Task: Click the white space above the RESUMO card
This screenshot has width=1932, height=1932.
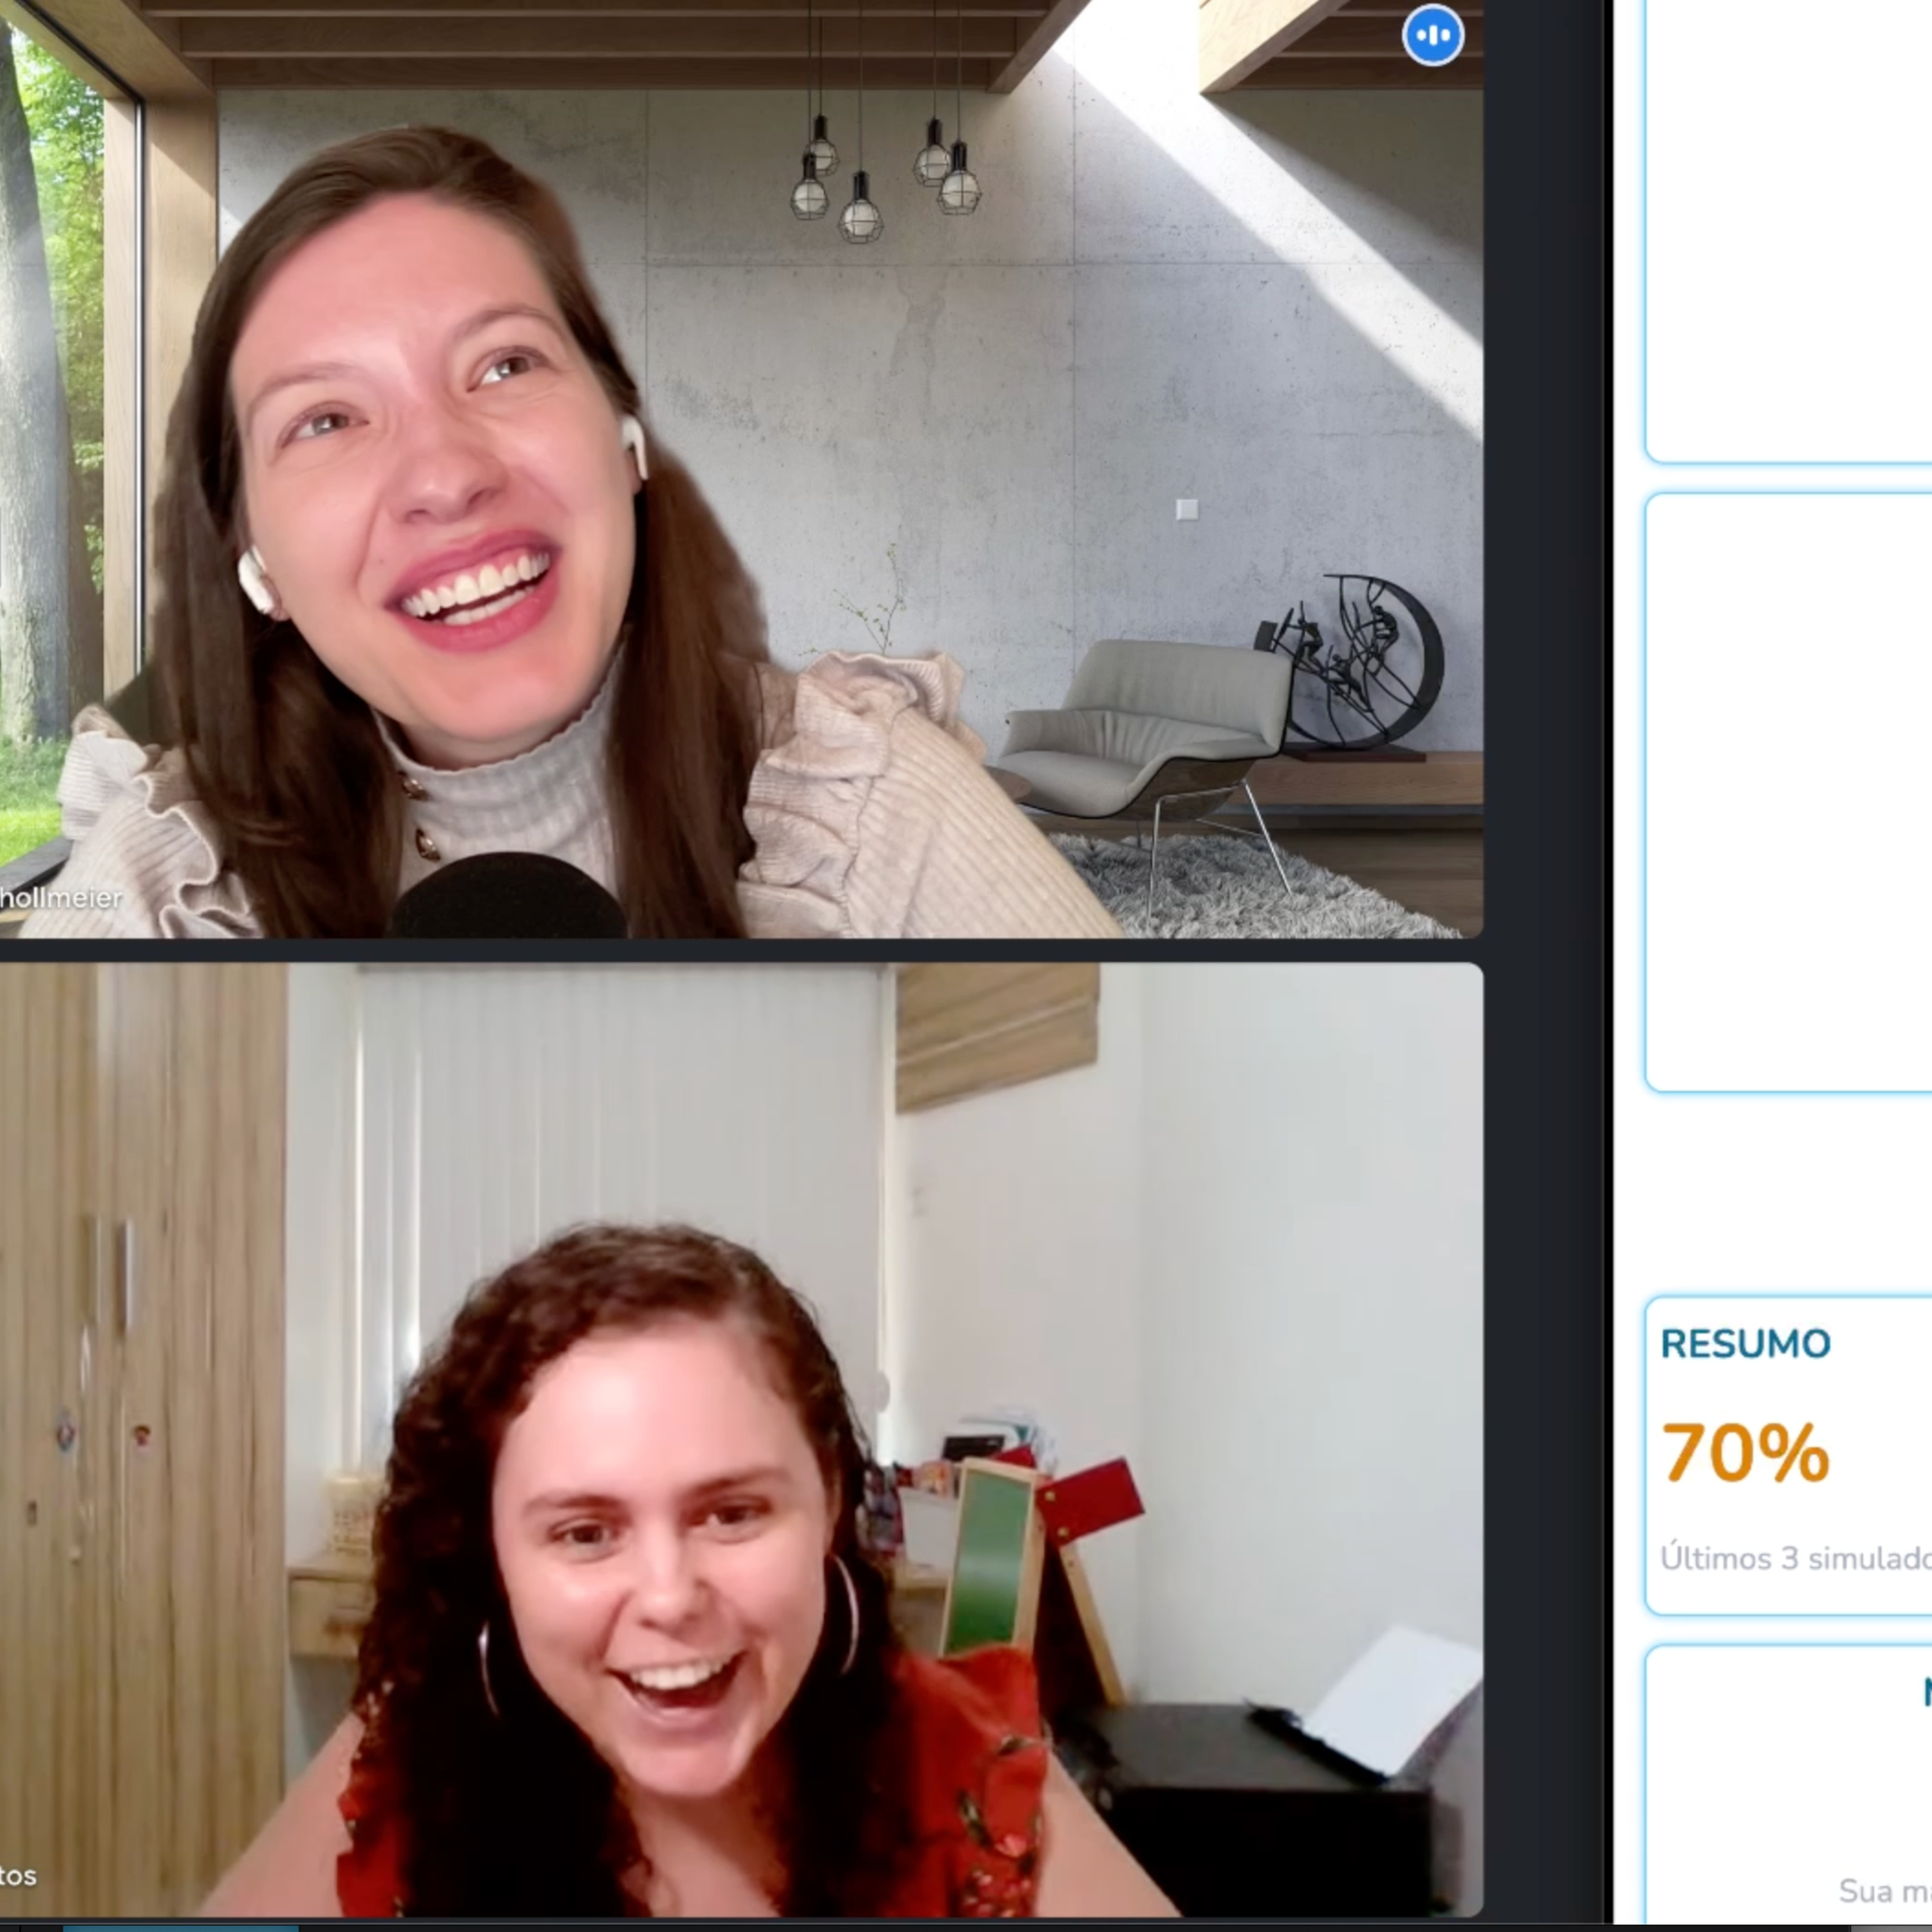Action: [x=1780, y=1195]
